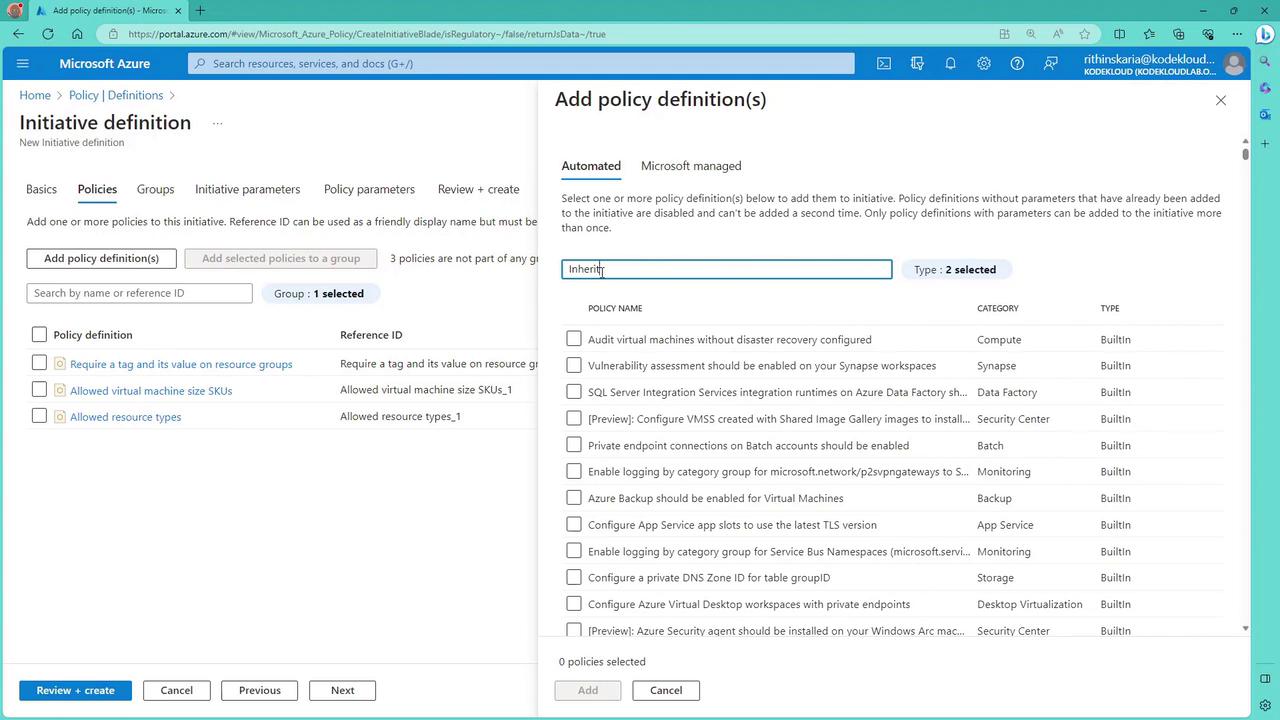Go to the Review + create tab
Screen dimensions: 1280x720
click(478, 189)
